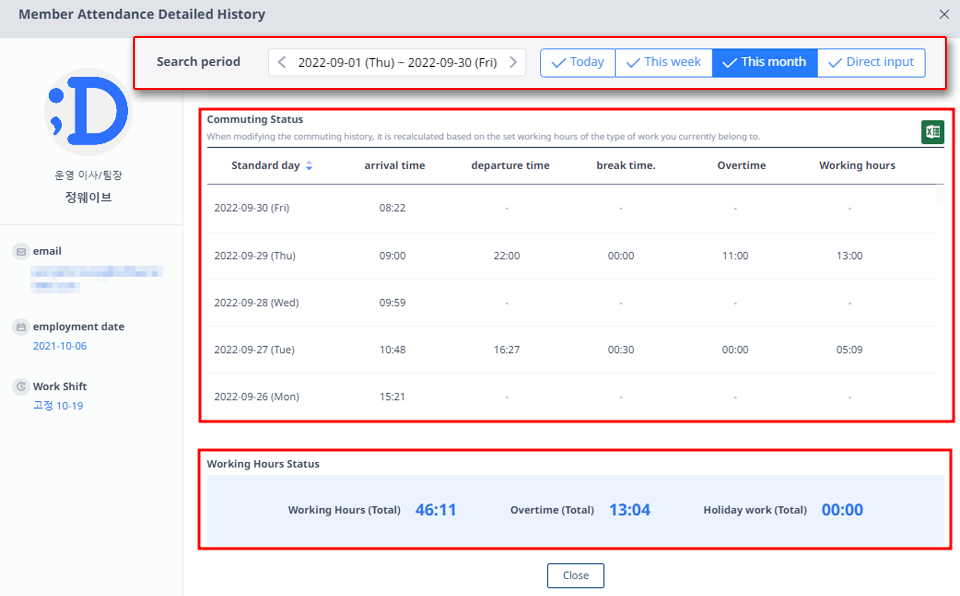The image size is (960, 596).
Task: Export commuting status to Excel icon
Action: click(932, 132)
